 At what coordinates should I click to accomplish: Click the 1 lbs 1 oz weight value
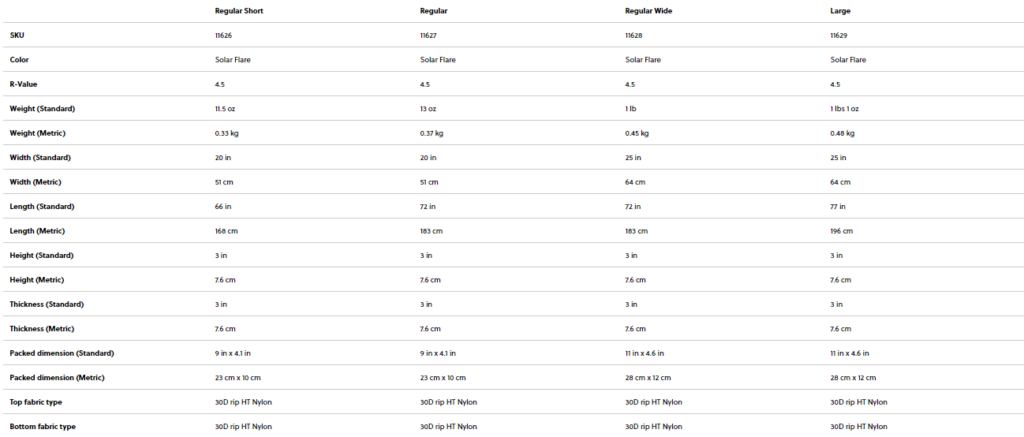tap(844, 108)
